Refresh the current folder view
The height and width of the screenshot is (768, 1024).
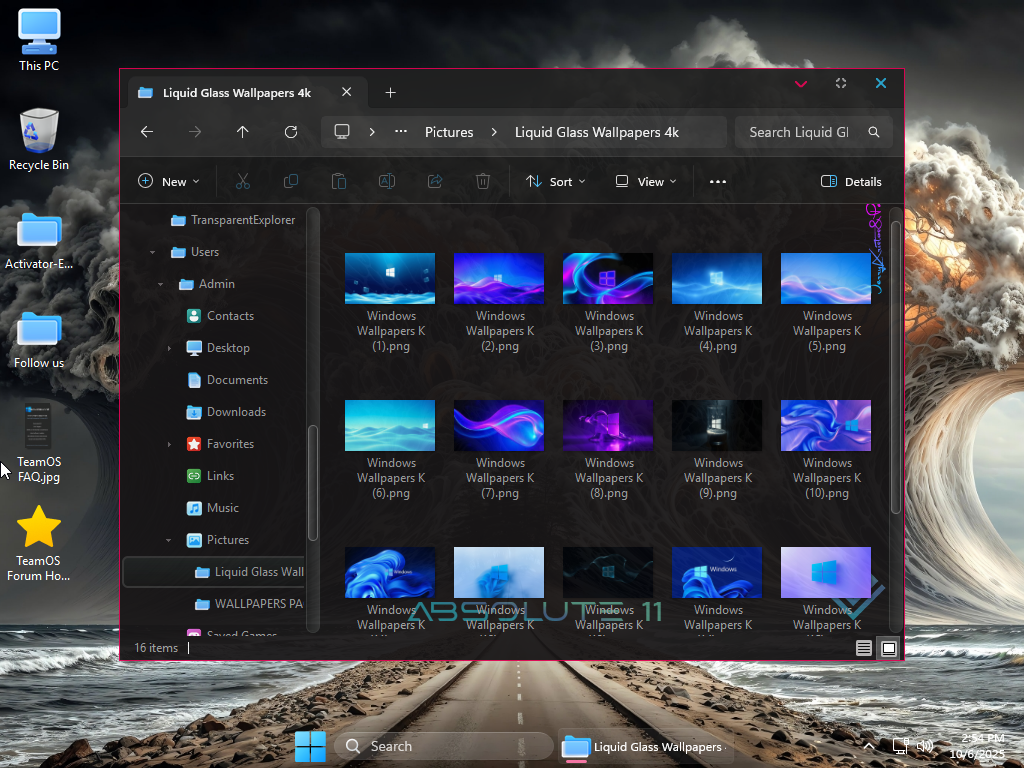coord(291,132)
